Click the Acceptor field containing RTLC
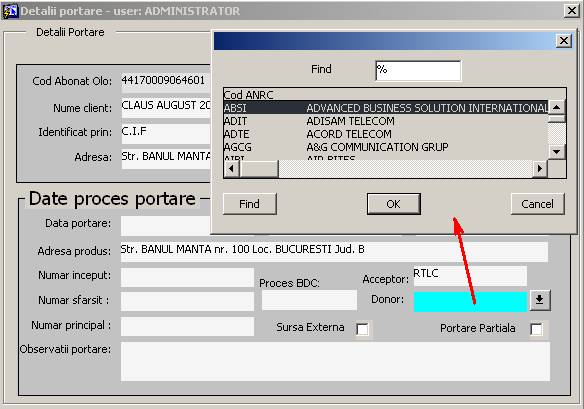This screenshot has width=584, height=409. click(470, 276)
